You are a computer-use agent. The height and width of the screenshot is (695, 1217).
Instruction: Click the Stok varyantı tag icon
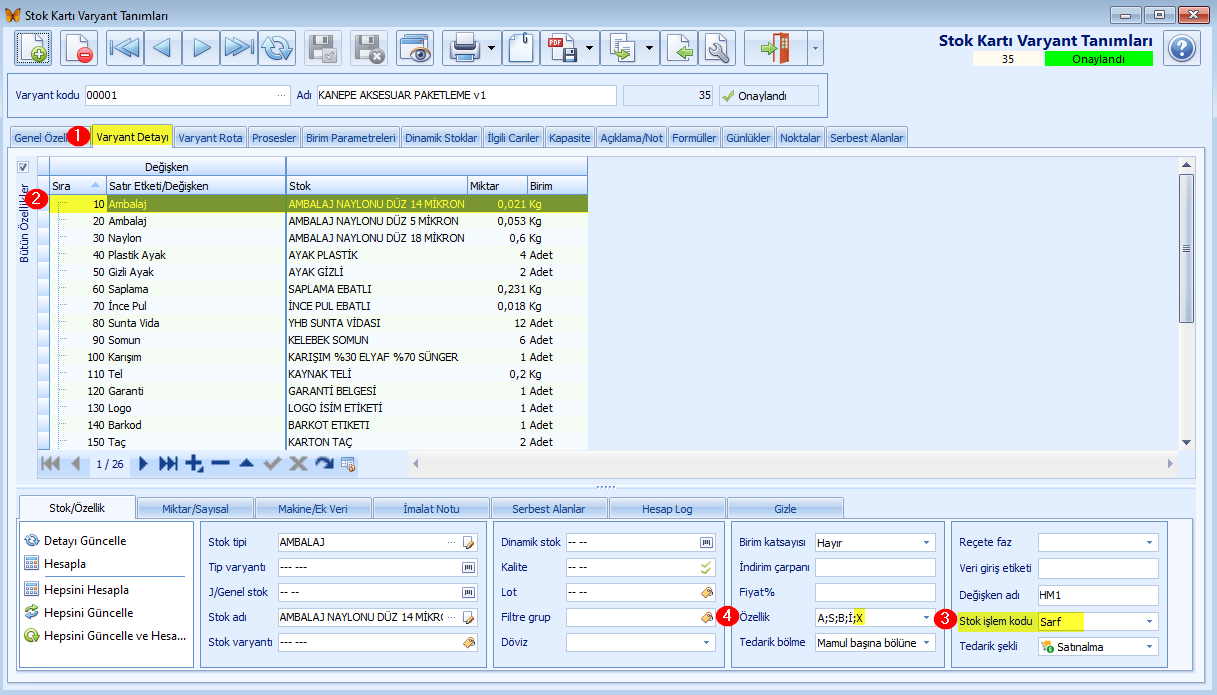[467, 642]
